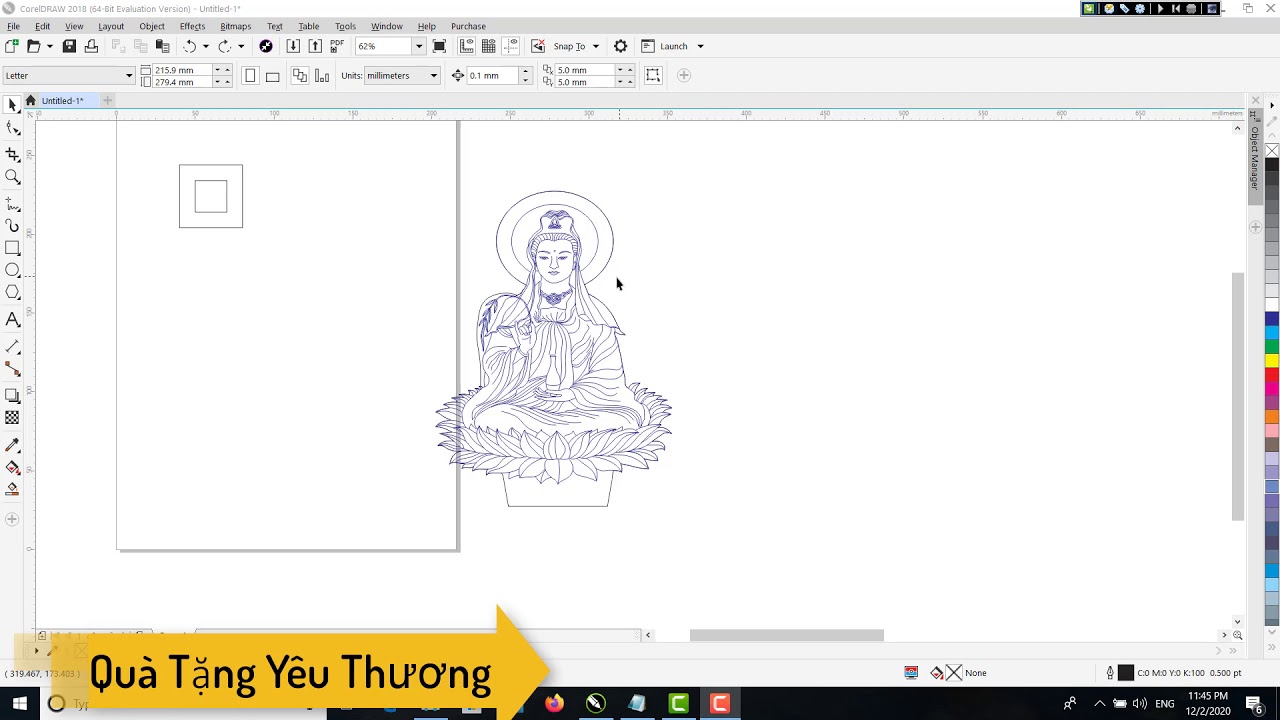
Task: Click the search content icon in toolbar
Action: coord(266,46)
